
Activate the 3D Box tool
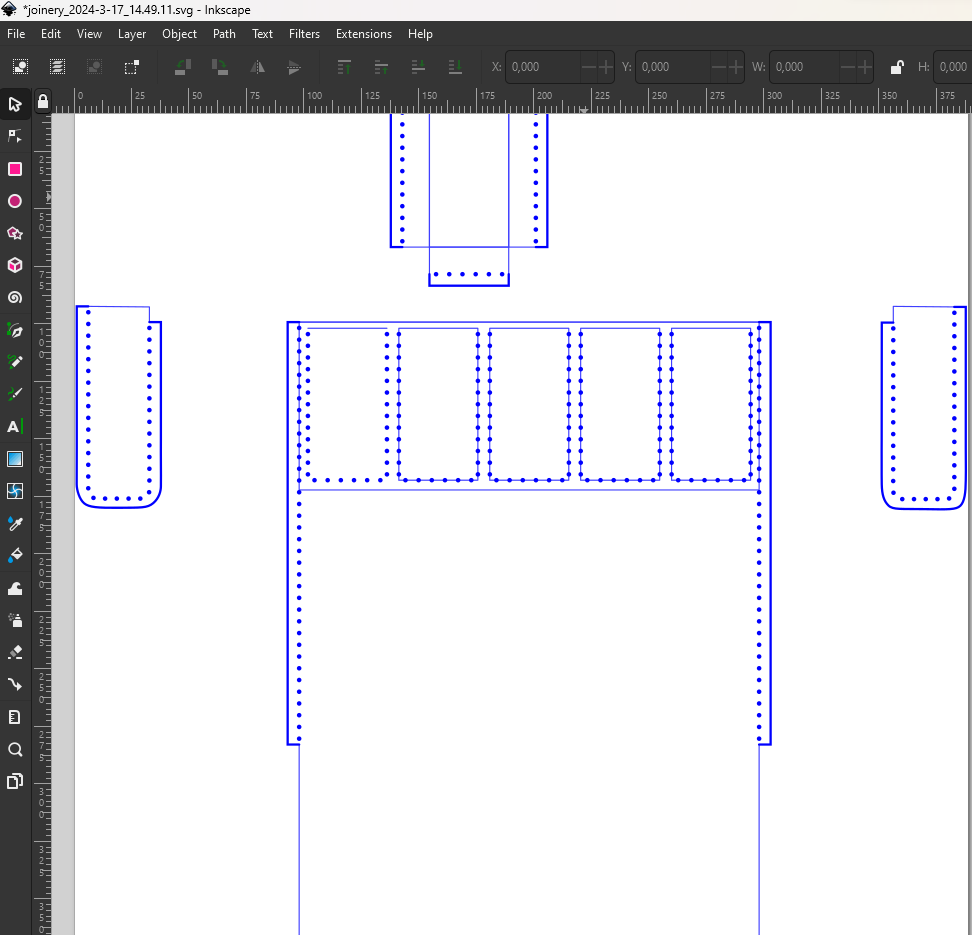click(x=15, y=265)
